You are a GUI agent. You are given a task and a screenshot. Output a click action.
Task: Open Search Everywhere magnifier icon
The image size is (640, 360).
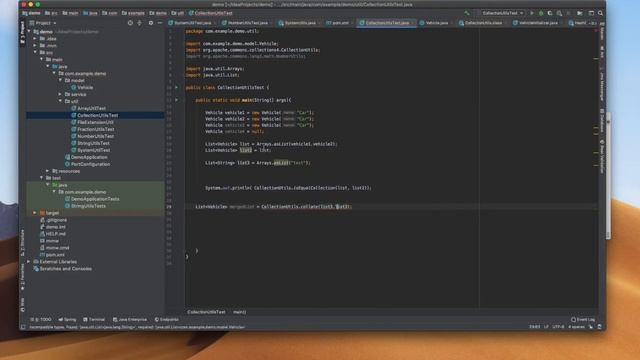click(x=600, y=13)
